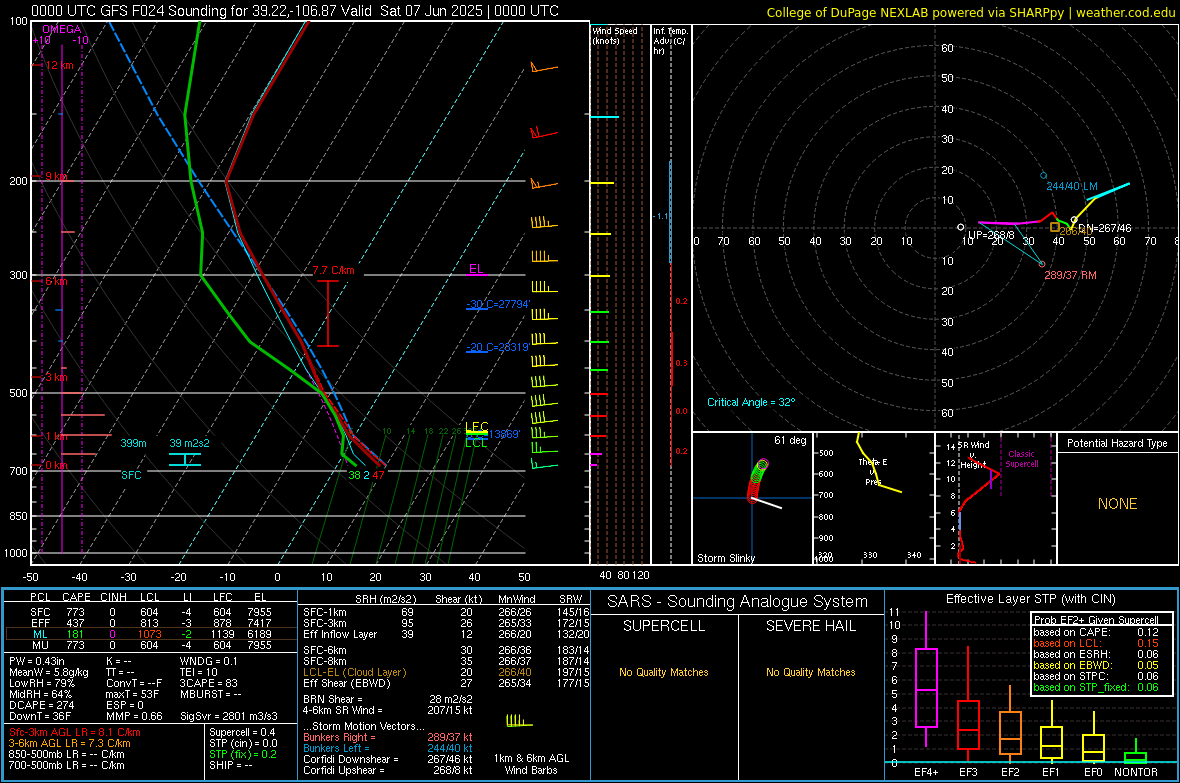Click the red EF3 box plot
1180x783 pixels.
point(968,705)
